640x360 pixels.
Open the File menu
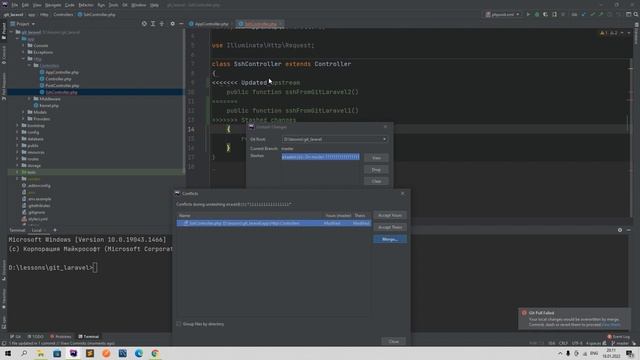point(15,5)
